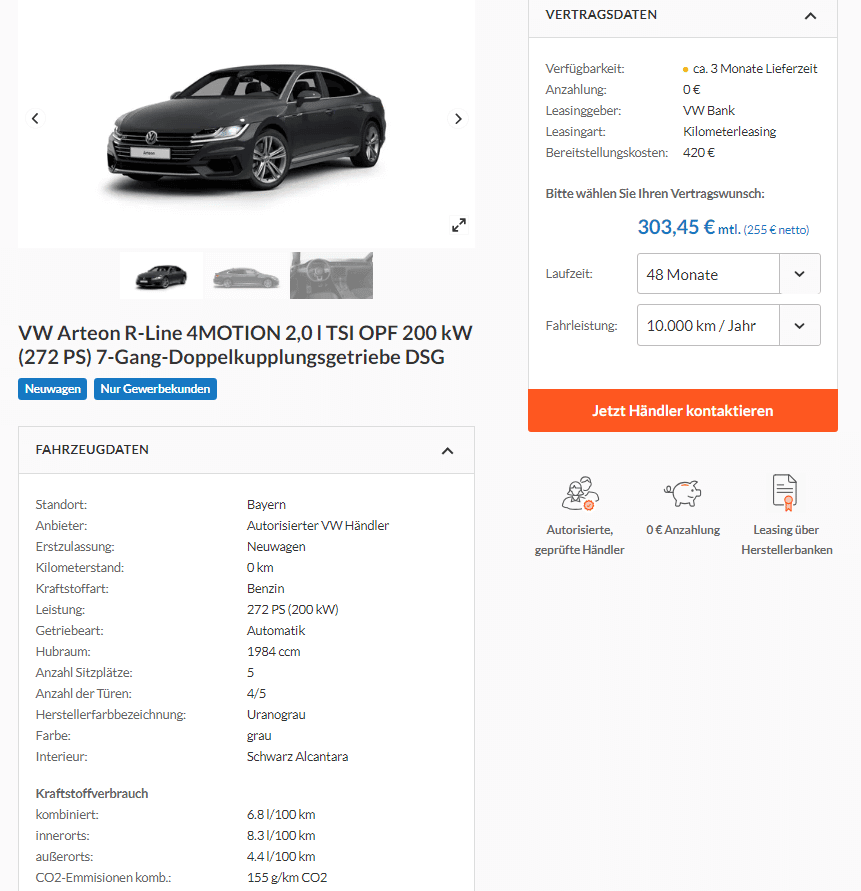Select the interior dashboard thumbnail

(331, 276)
